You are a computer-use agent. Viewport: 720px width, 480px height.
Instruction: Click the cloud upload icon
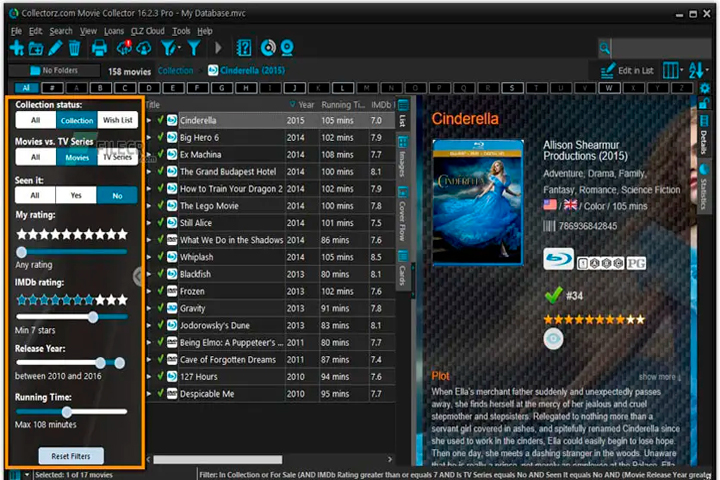(144, 48)
